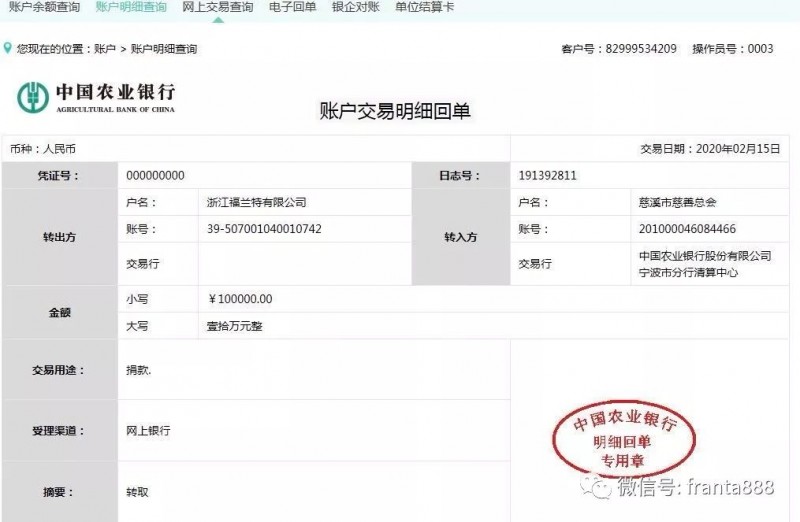
Task: Switch to 网上交易查询 tab
Action: pyautogui.click(x=218, y=7)
